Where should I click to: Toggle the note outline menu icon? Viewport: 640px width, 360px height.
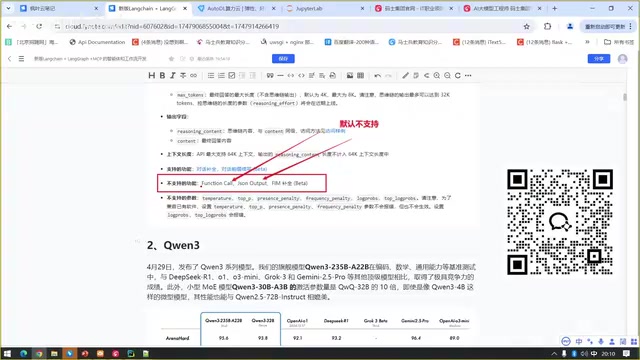point(21,59)
